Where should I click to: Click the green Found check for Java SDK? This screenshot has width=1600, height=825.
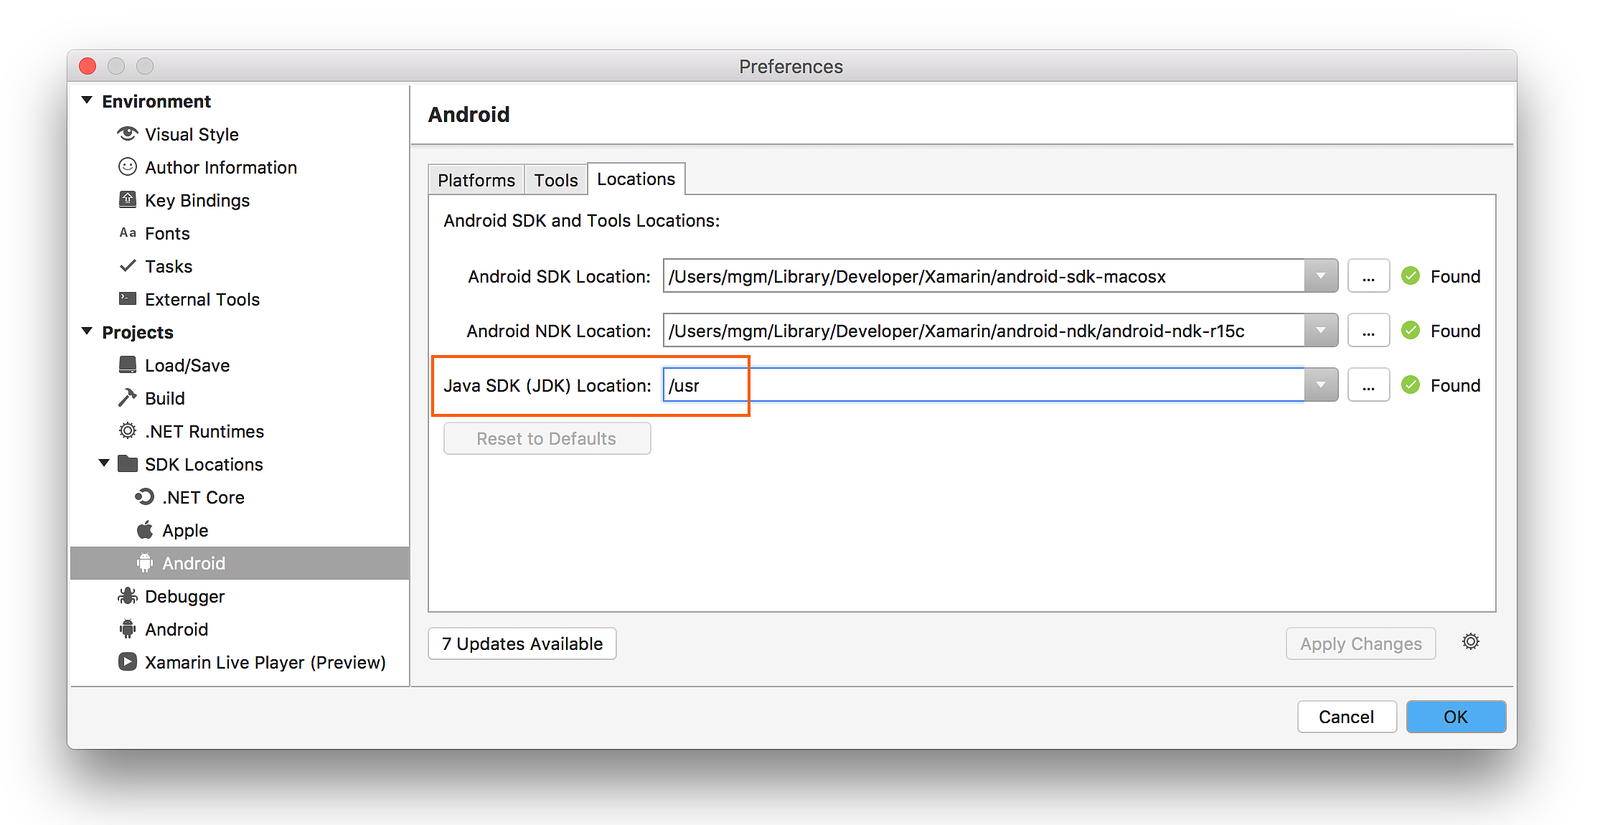click(x=1410, y=385)
